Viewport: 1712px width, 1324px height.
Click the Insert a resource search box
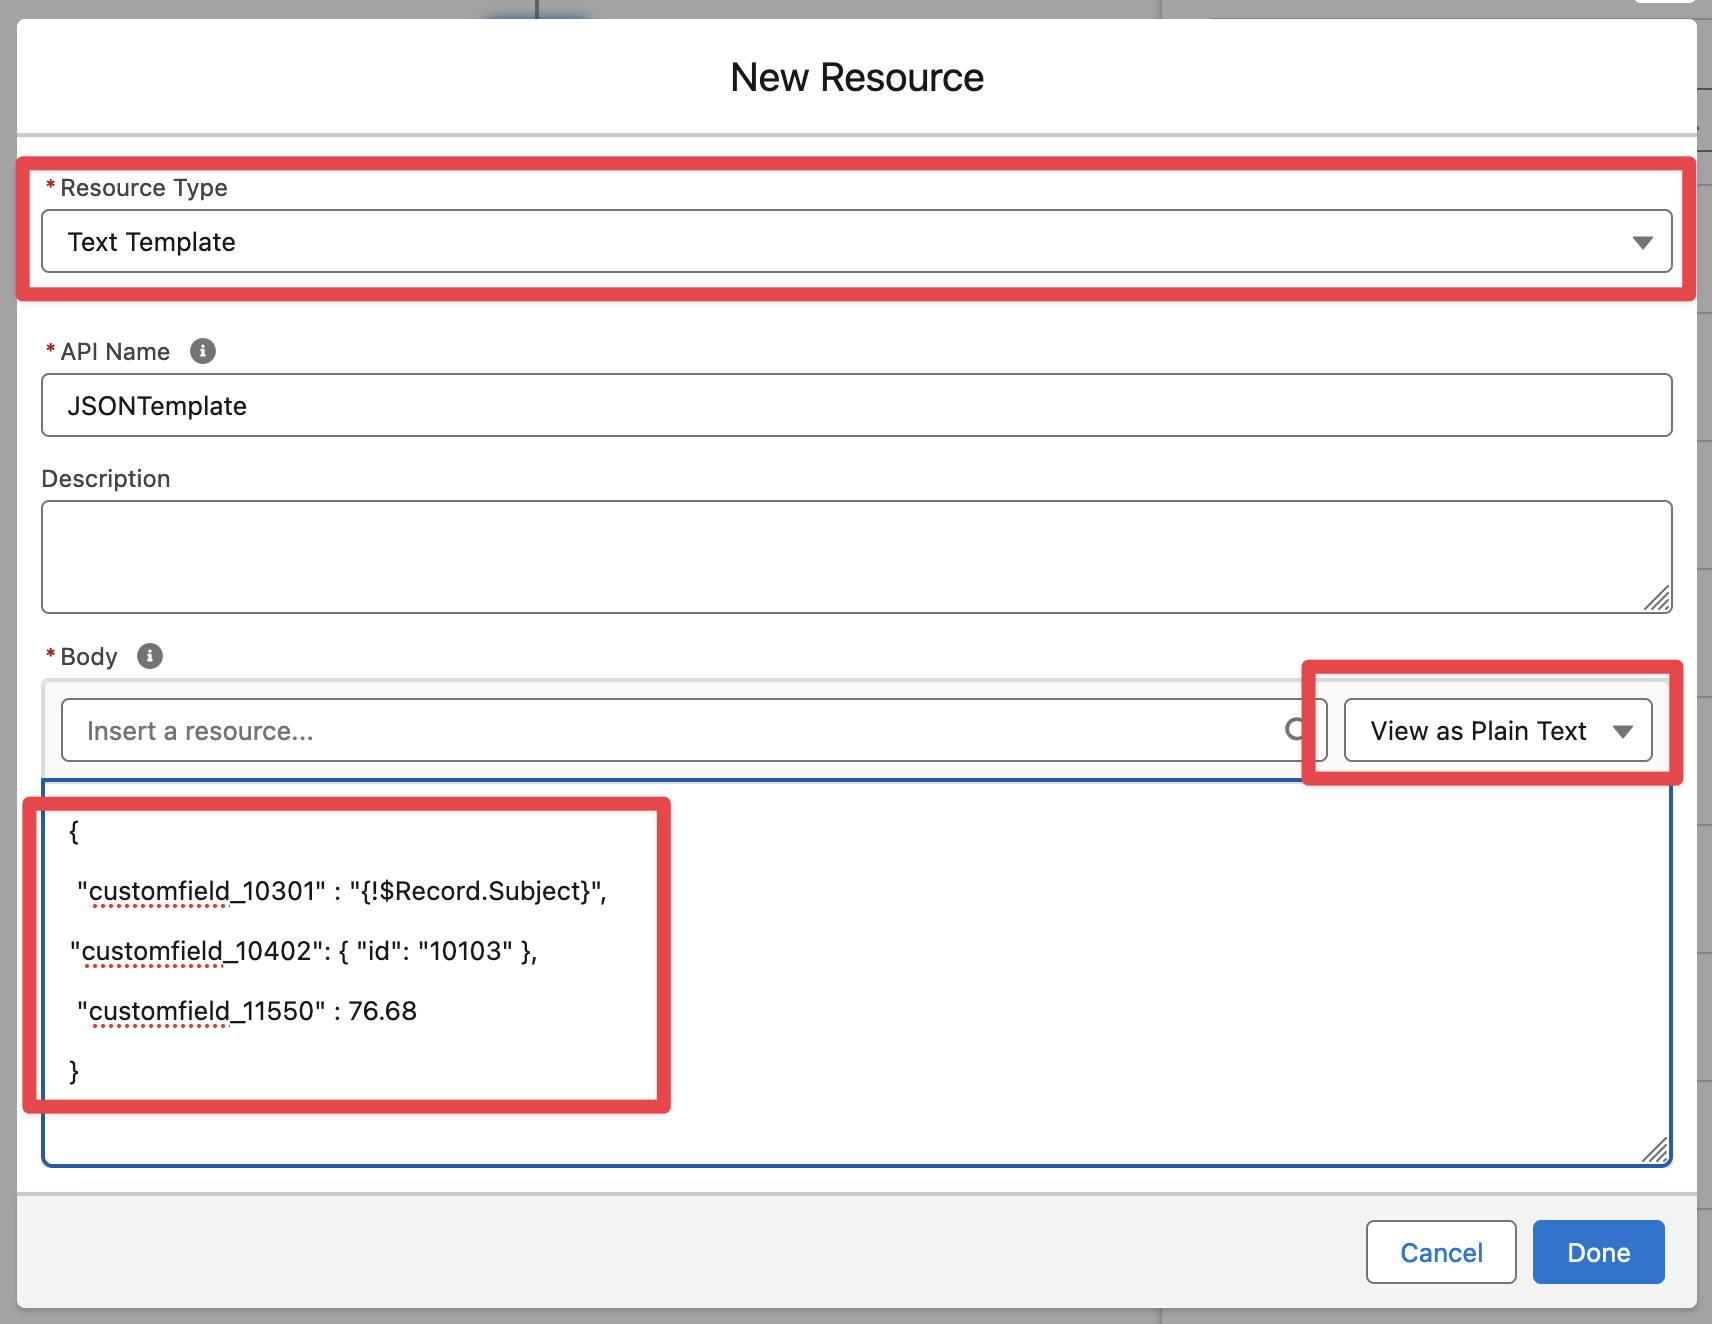pos(670,731)
